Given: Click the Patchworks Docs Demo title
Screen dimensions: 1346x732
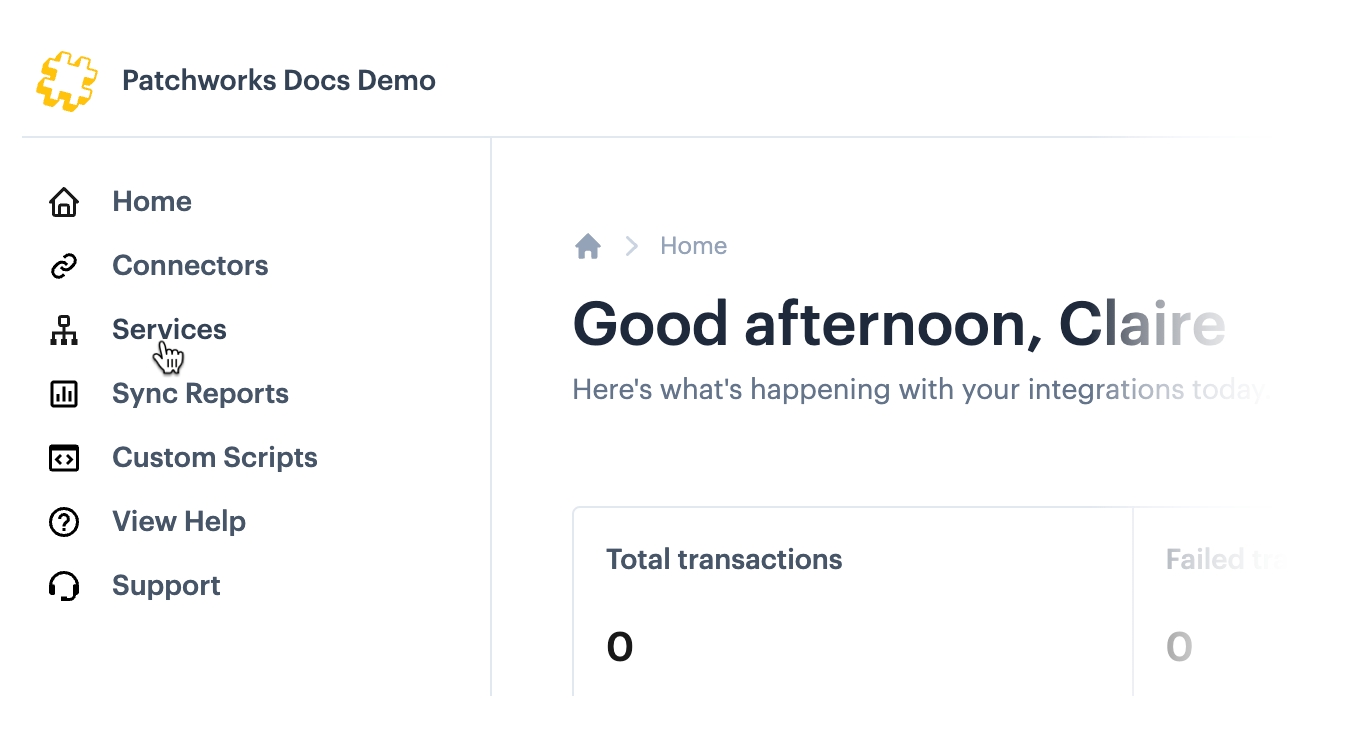Looking at the screenshot, I should pyautogui.click(x=279, y=81).
